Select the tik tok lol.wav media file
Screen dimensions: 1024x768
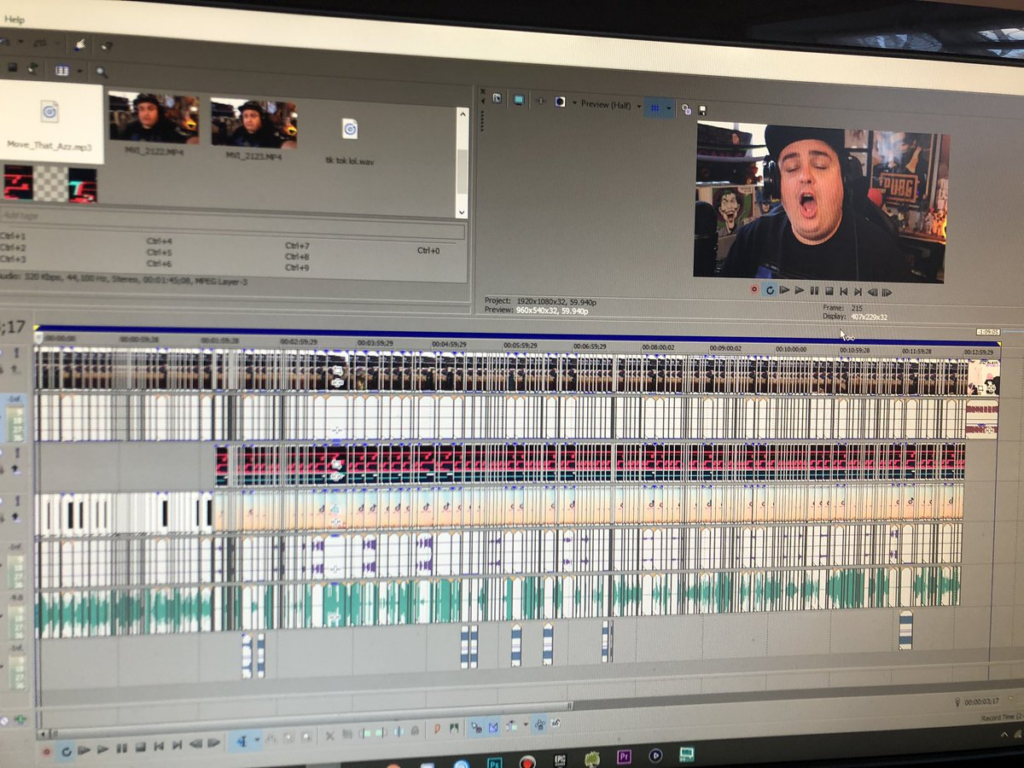pos(349,137)
